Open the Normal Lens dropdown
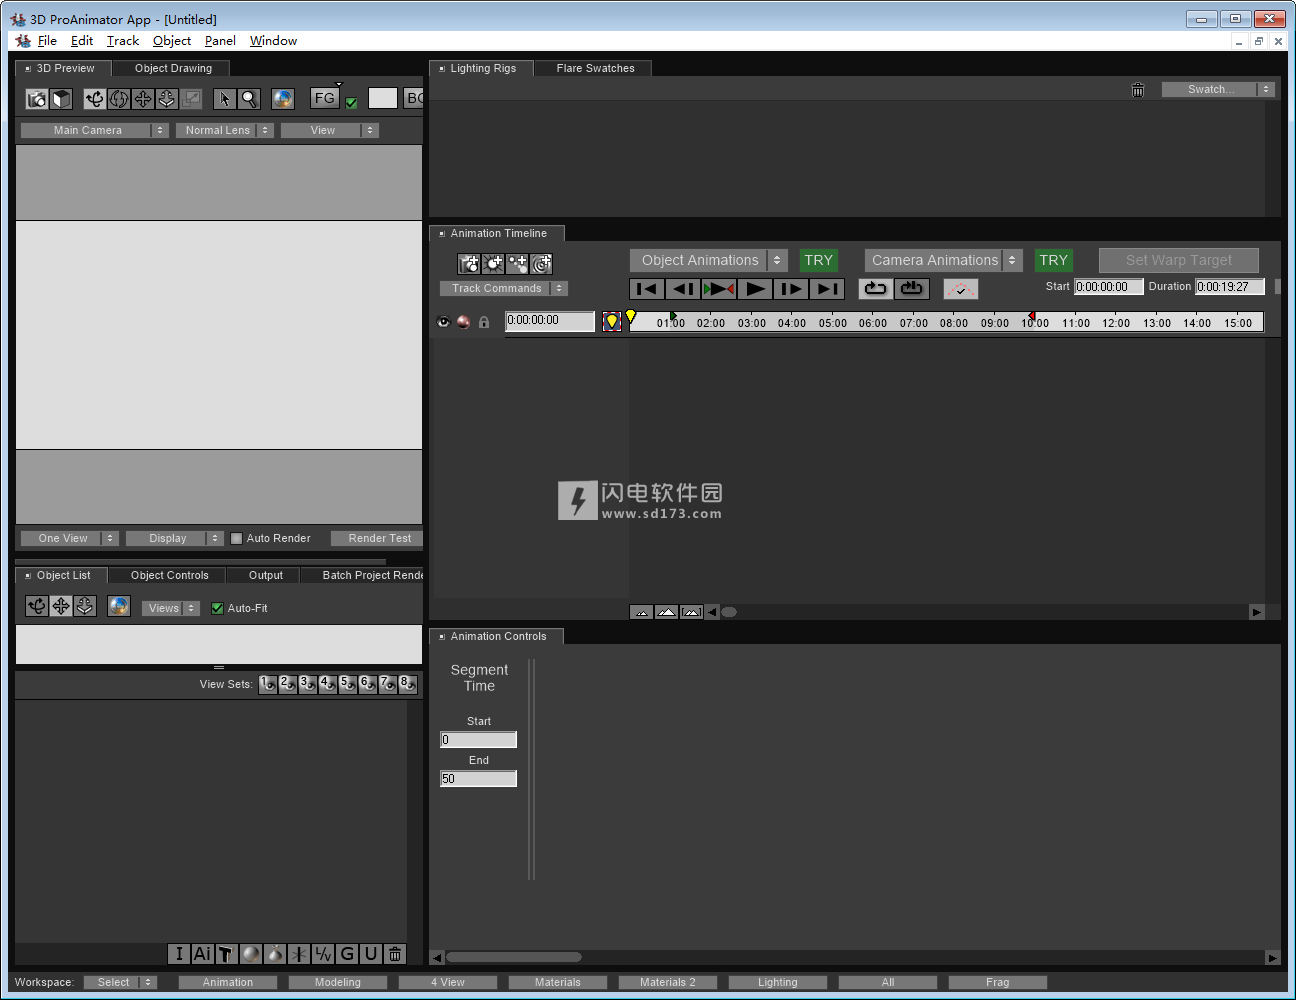Image resolution: width=1296 pixels, height=1000 pixels. click(x=224, y=130)
